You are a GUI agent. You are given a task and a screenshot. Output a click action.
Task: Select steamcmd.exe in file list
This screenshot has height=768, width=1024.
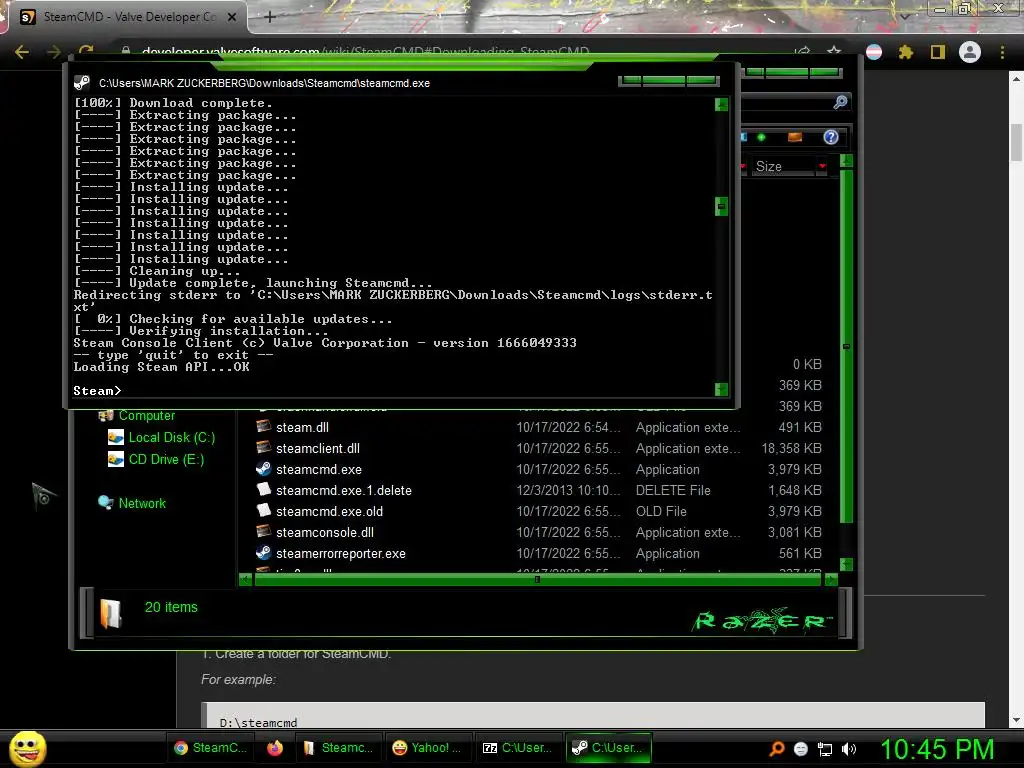(319, 470)
